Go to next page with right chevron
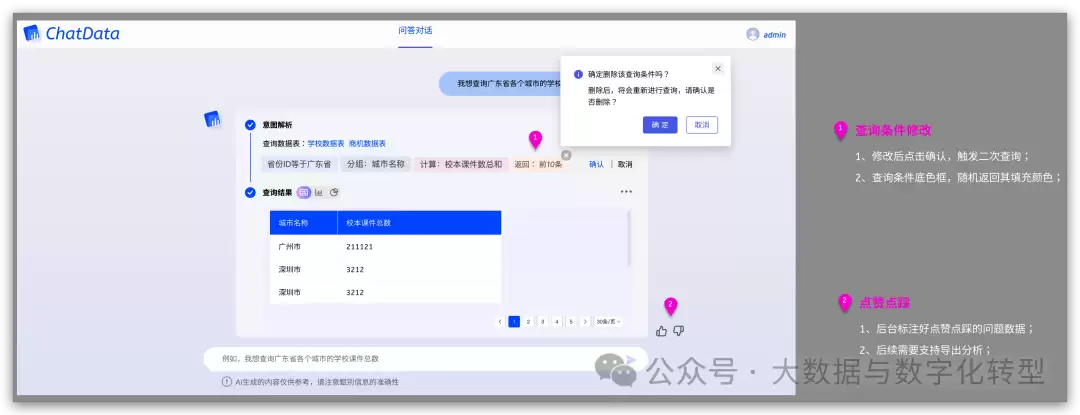Screen dimensions: 1080x415 [x=585, y=321]
